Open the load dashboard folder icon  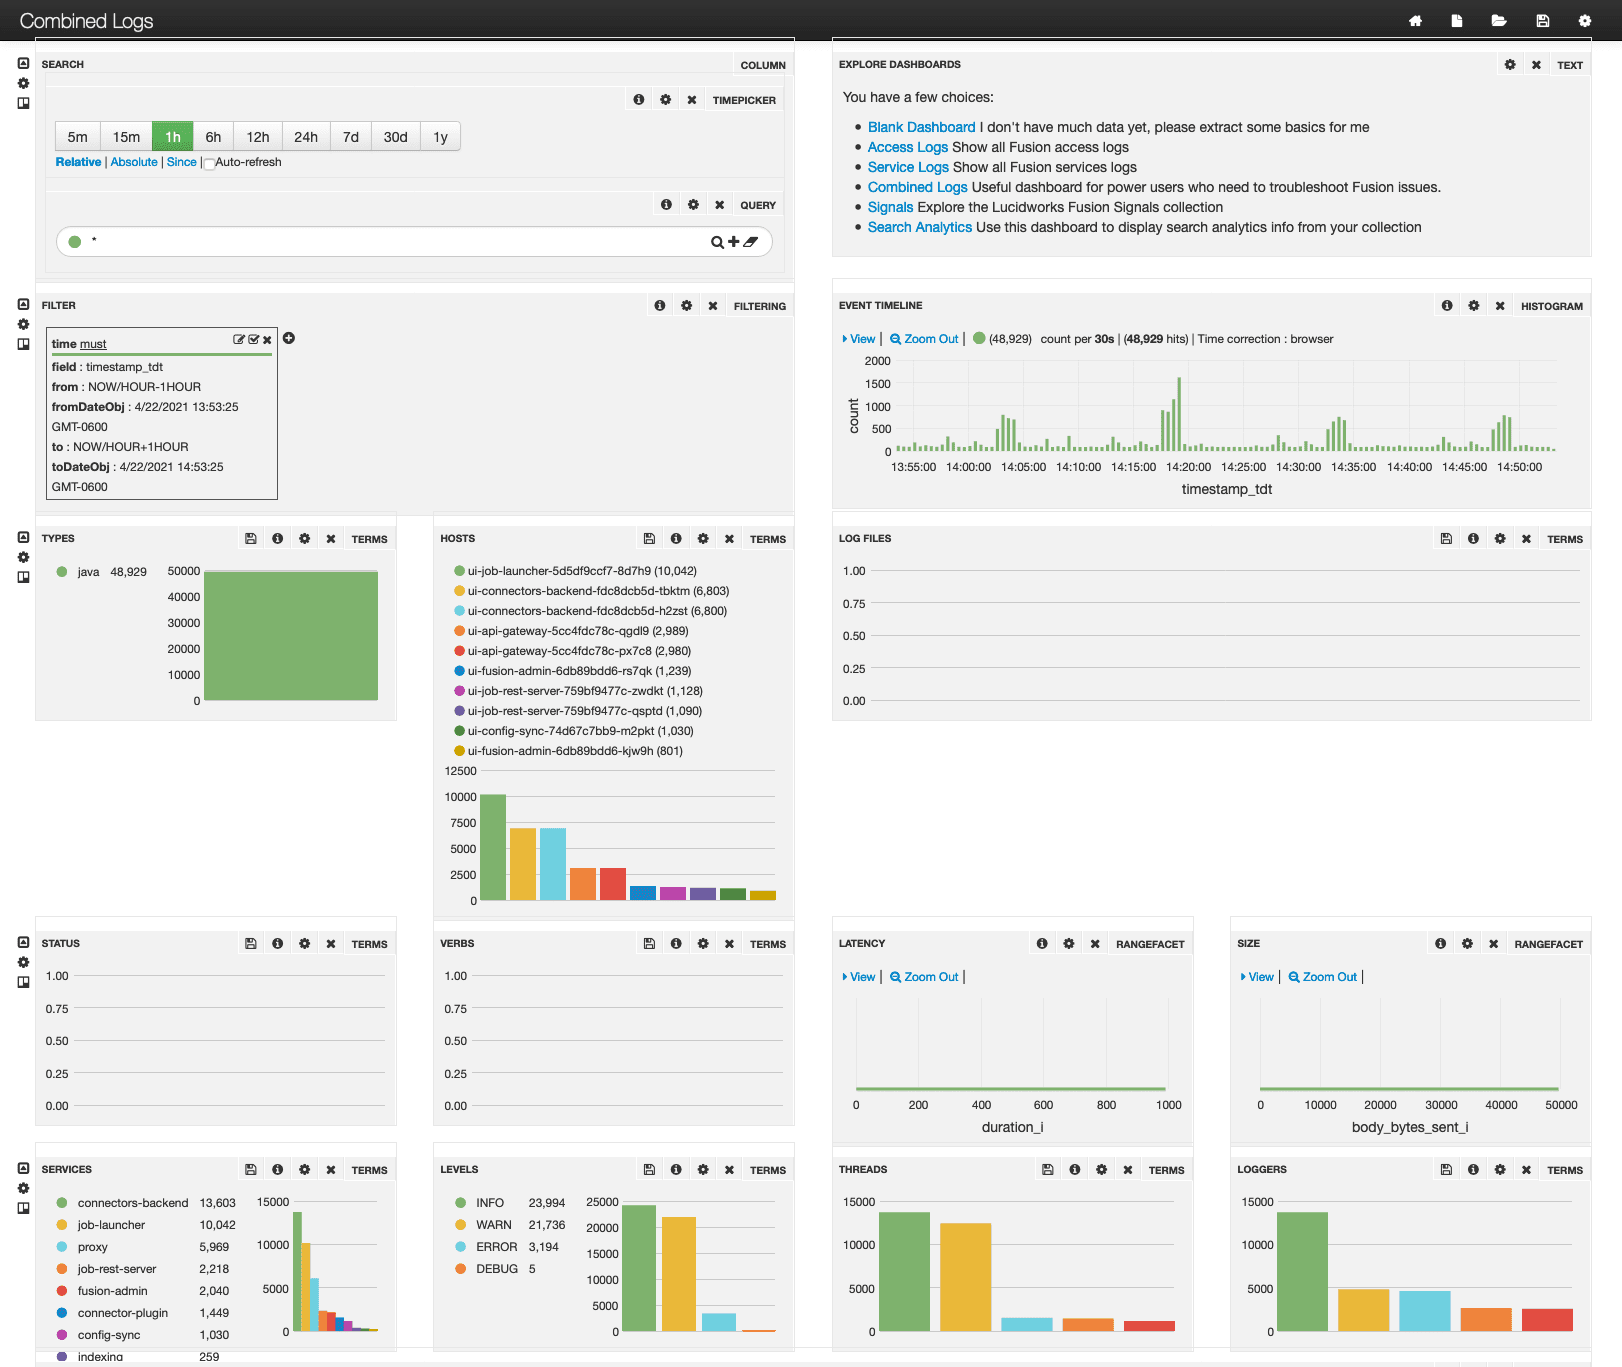[1499, 21]
